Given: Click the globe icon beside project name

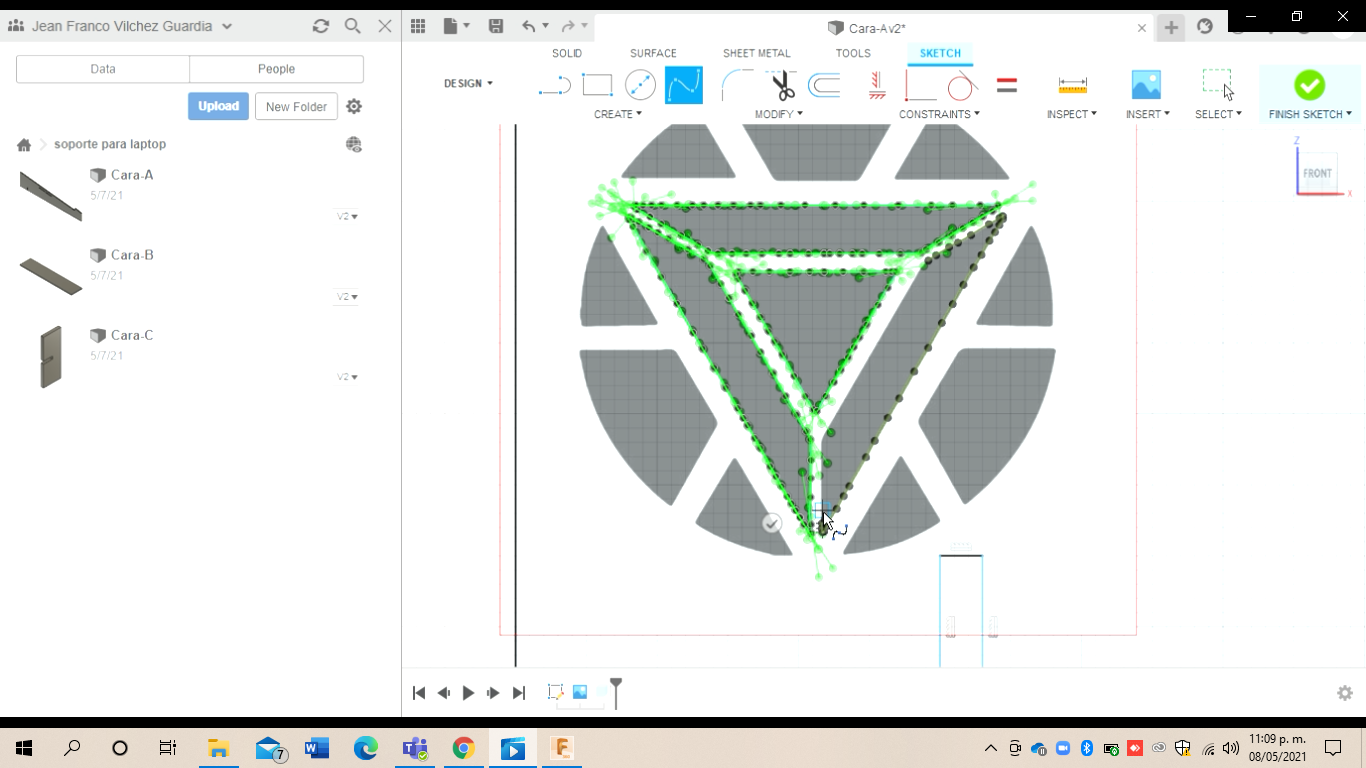Looking at the screenshot, I should 354,145.
